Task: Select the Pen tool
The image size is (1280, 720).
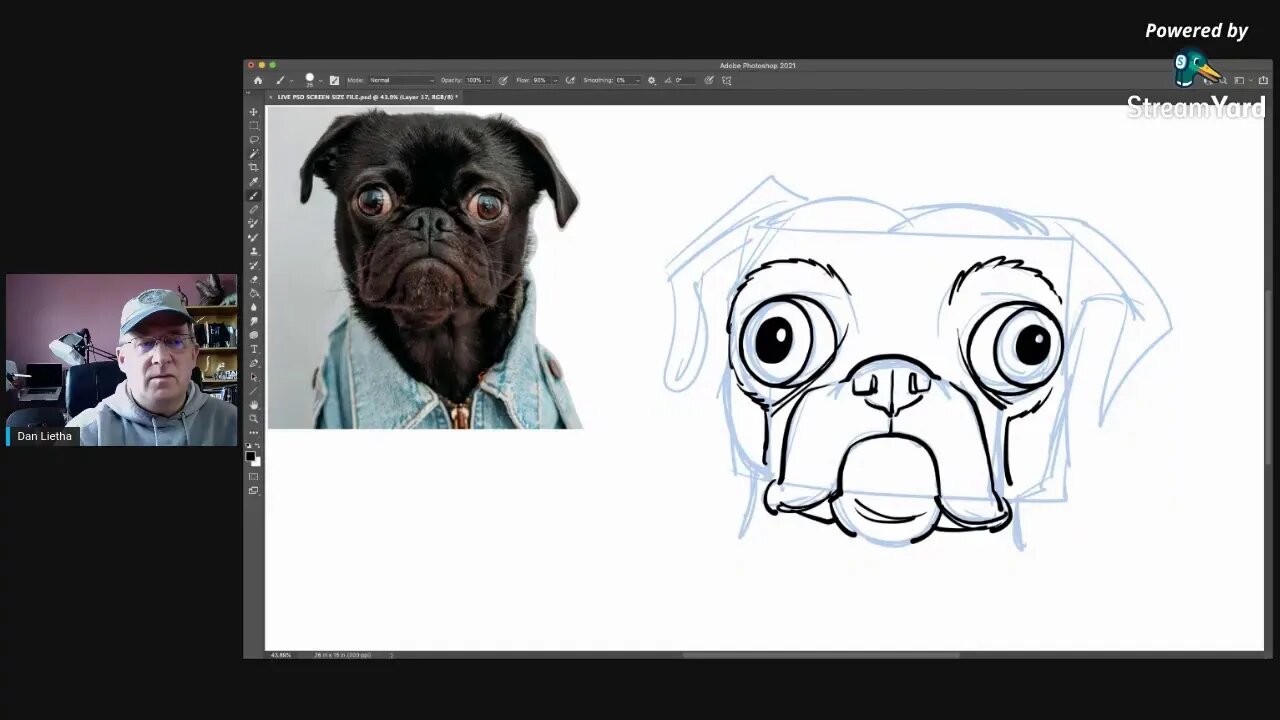Action: point(254,363)
